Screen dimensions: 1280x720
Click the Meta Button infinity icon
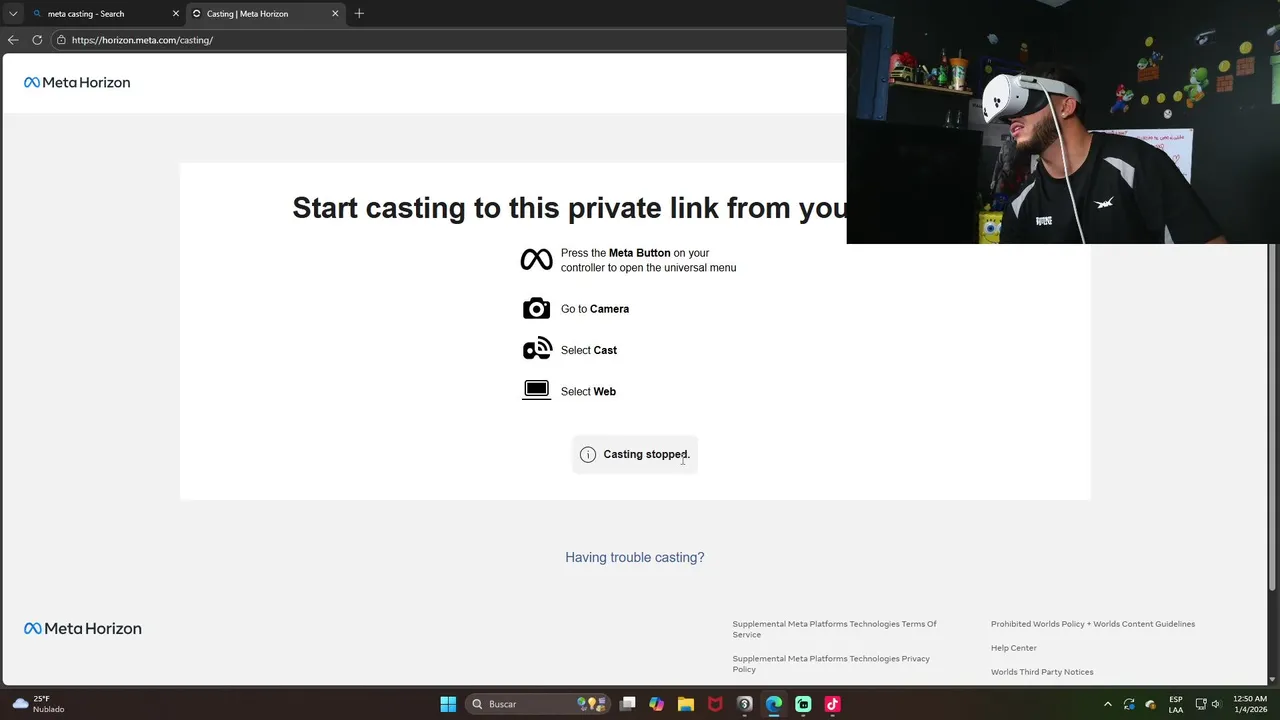[x=536, y=260]
